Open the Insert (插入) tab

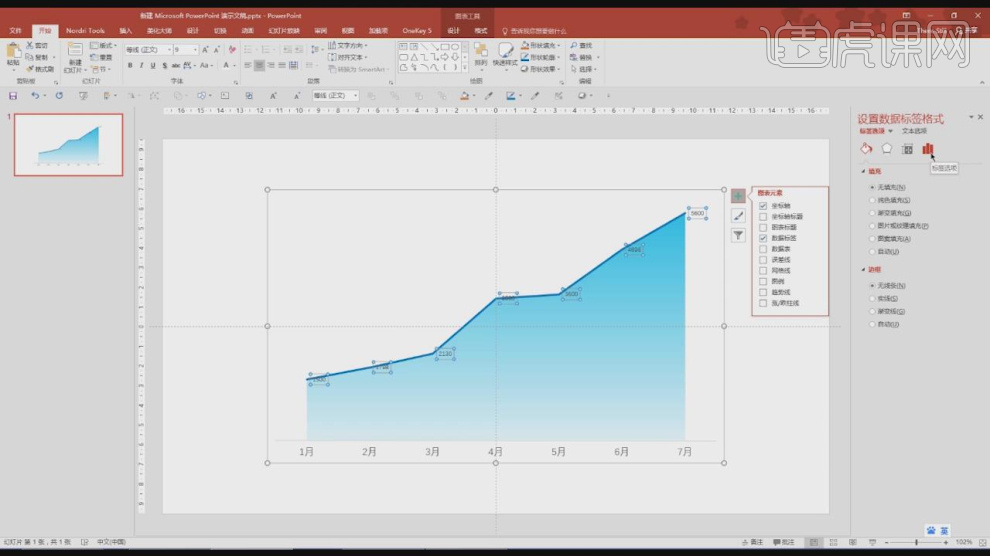click(126, 30)
